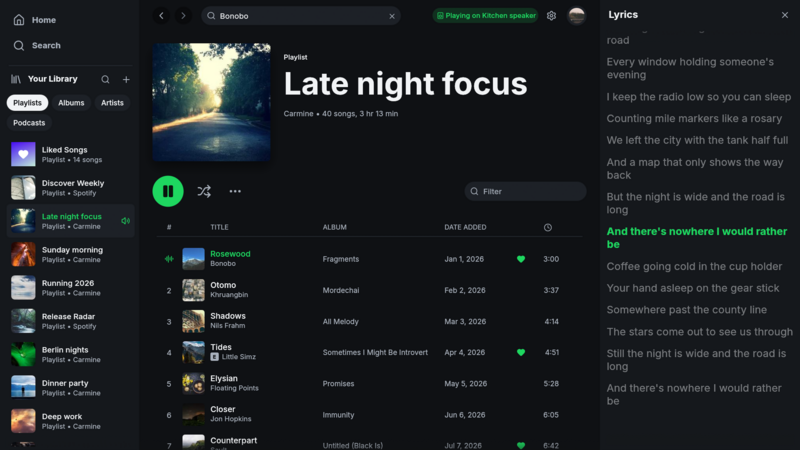Open Search from the sidebar
Viewport: 800px width, 450px height.
click(x=37, y=45)
